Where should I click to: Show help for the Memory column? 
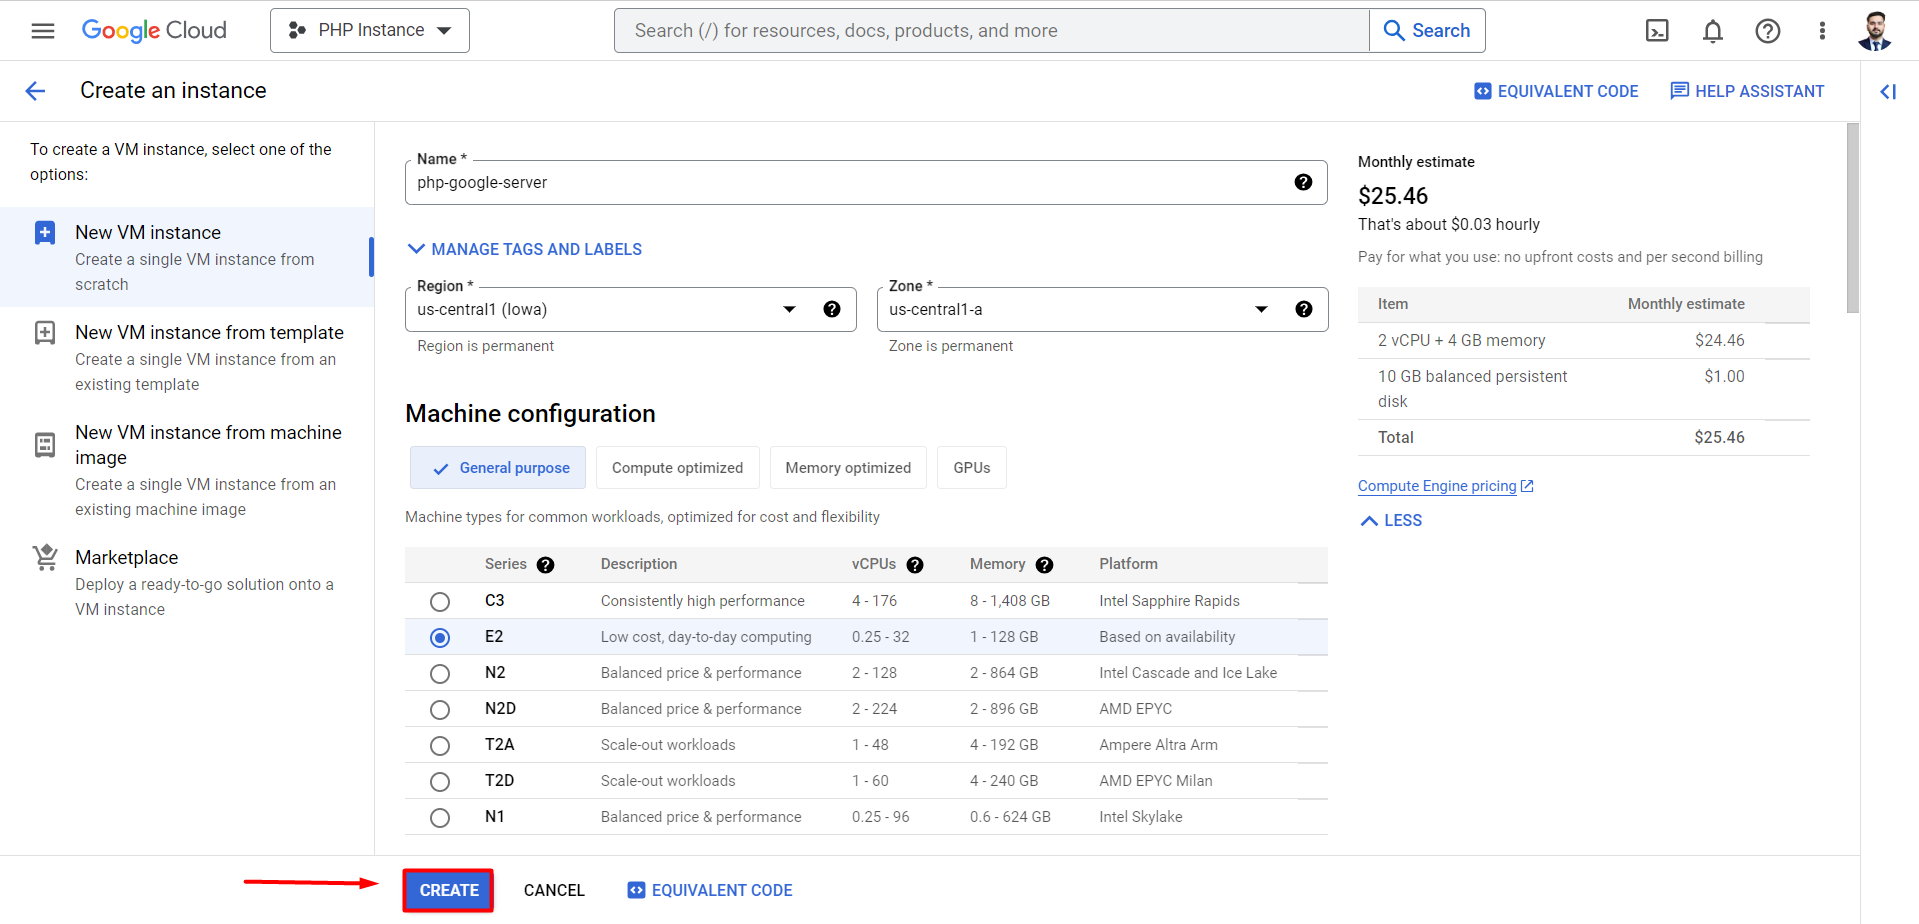pos(1044,565)
